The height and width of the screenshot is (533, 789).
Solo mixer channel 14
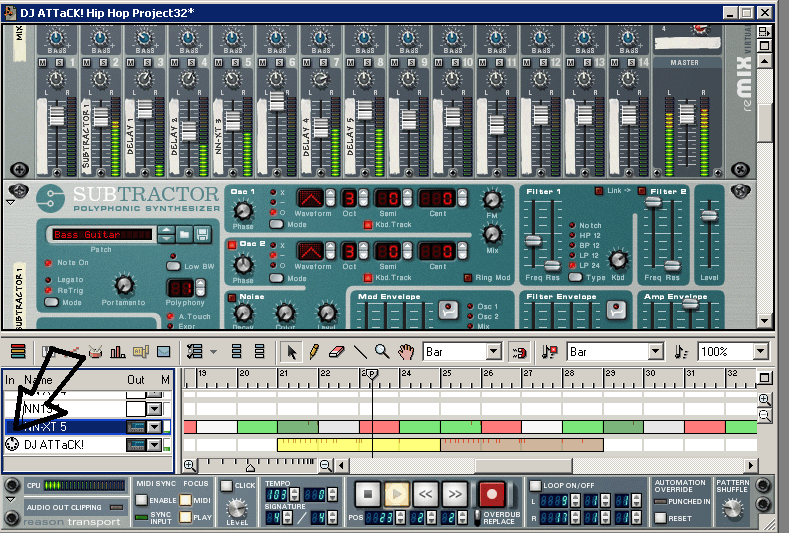click(632, 62)
